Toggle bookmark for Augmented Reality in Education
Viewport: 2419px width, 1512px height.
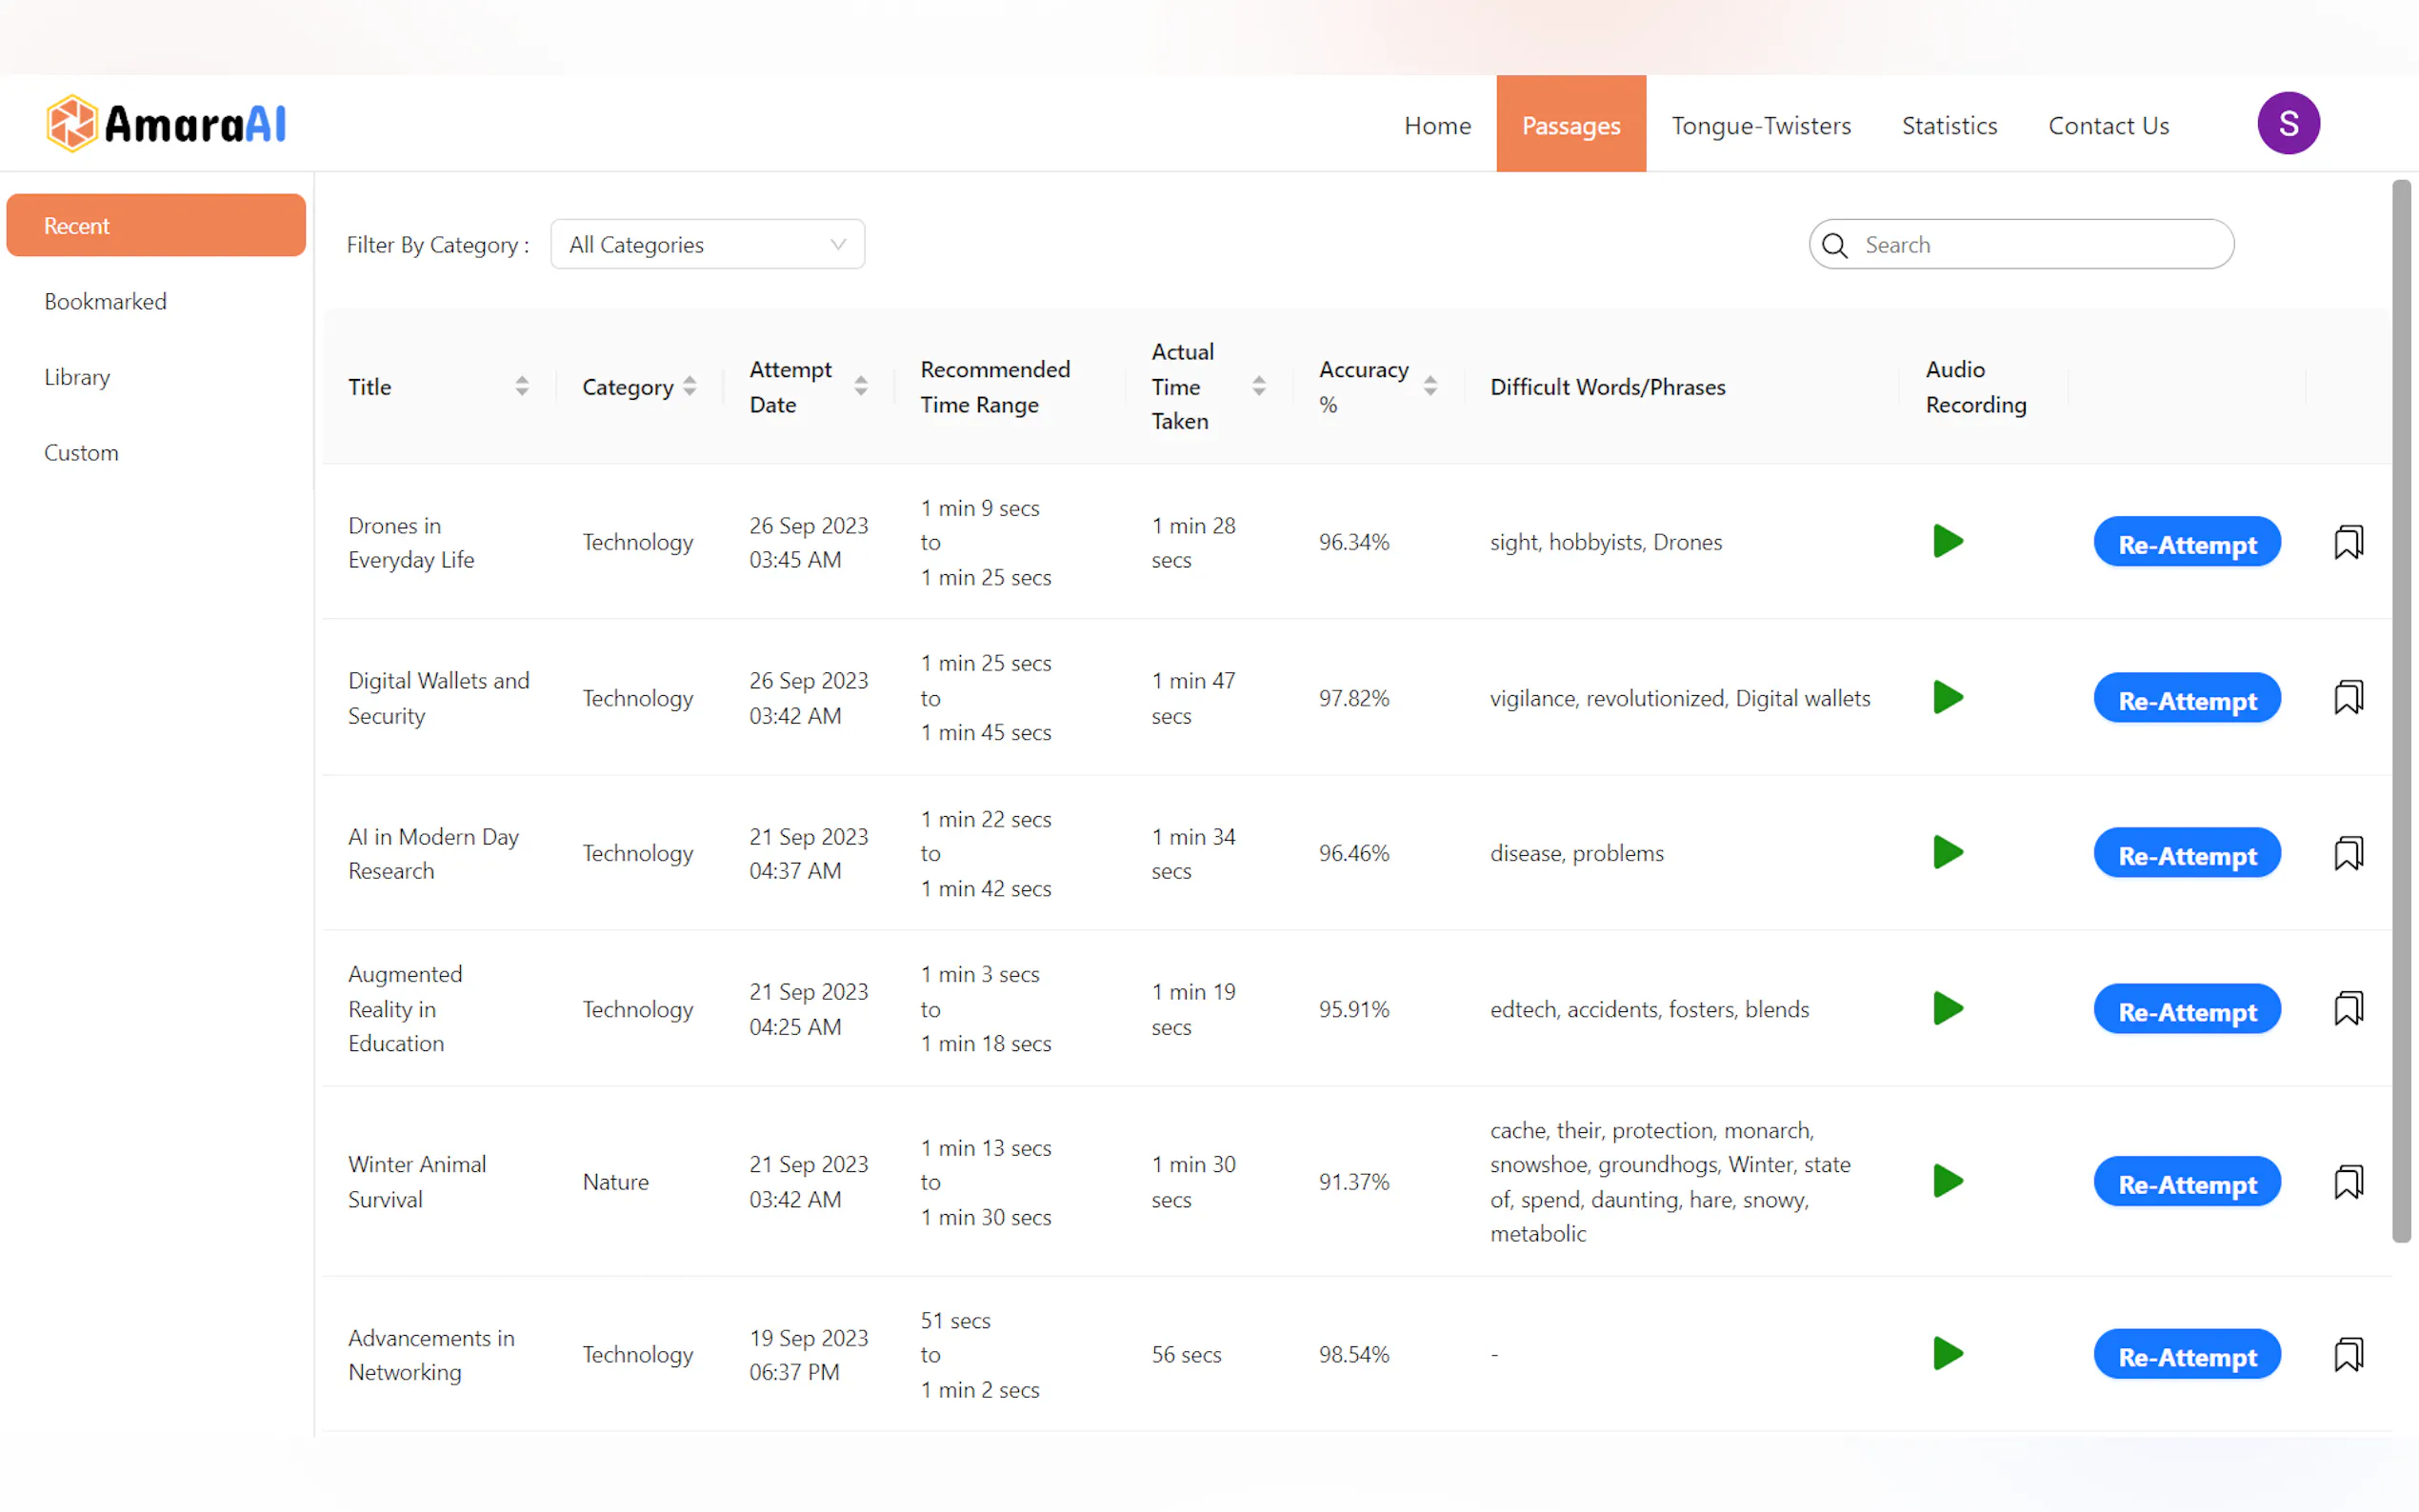pos(2347,1009)
